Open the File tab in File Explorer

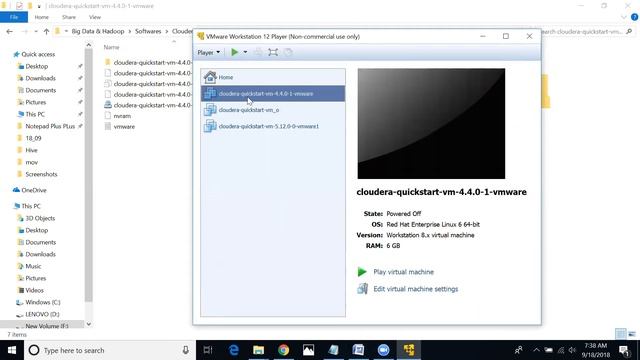point(14,17)
